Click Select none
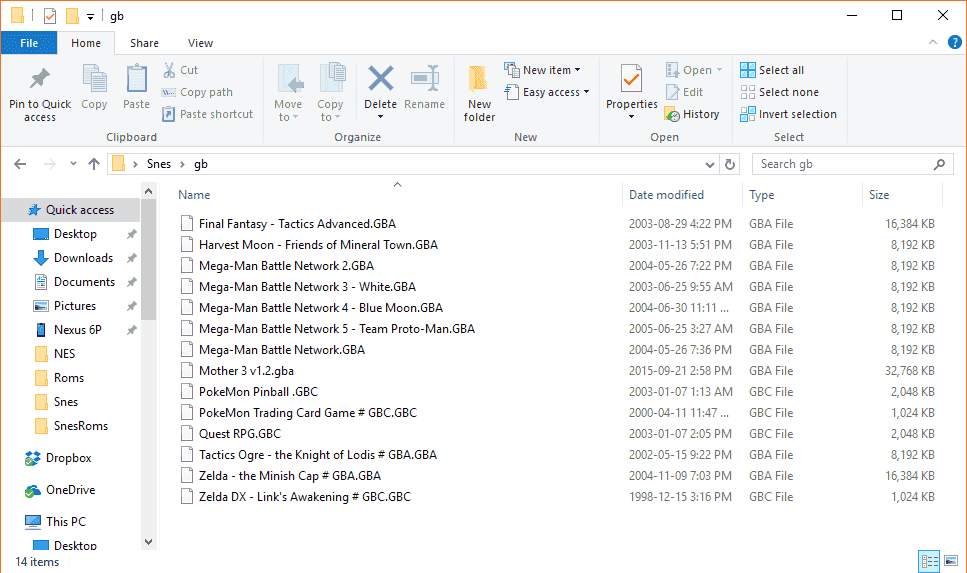This screenshot has height=573, width=967. pos(780,92)
